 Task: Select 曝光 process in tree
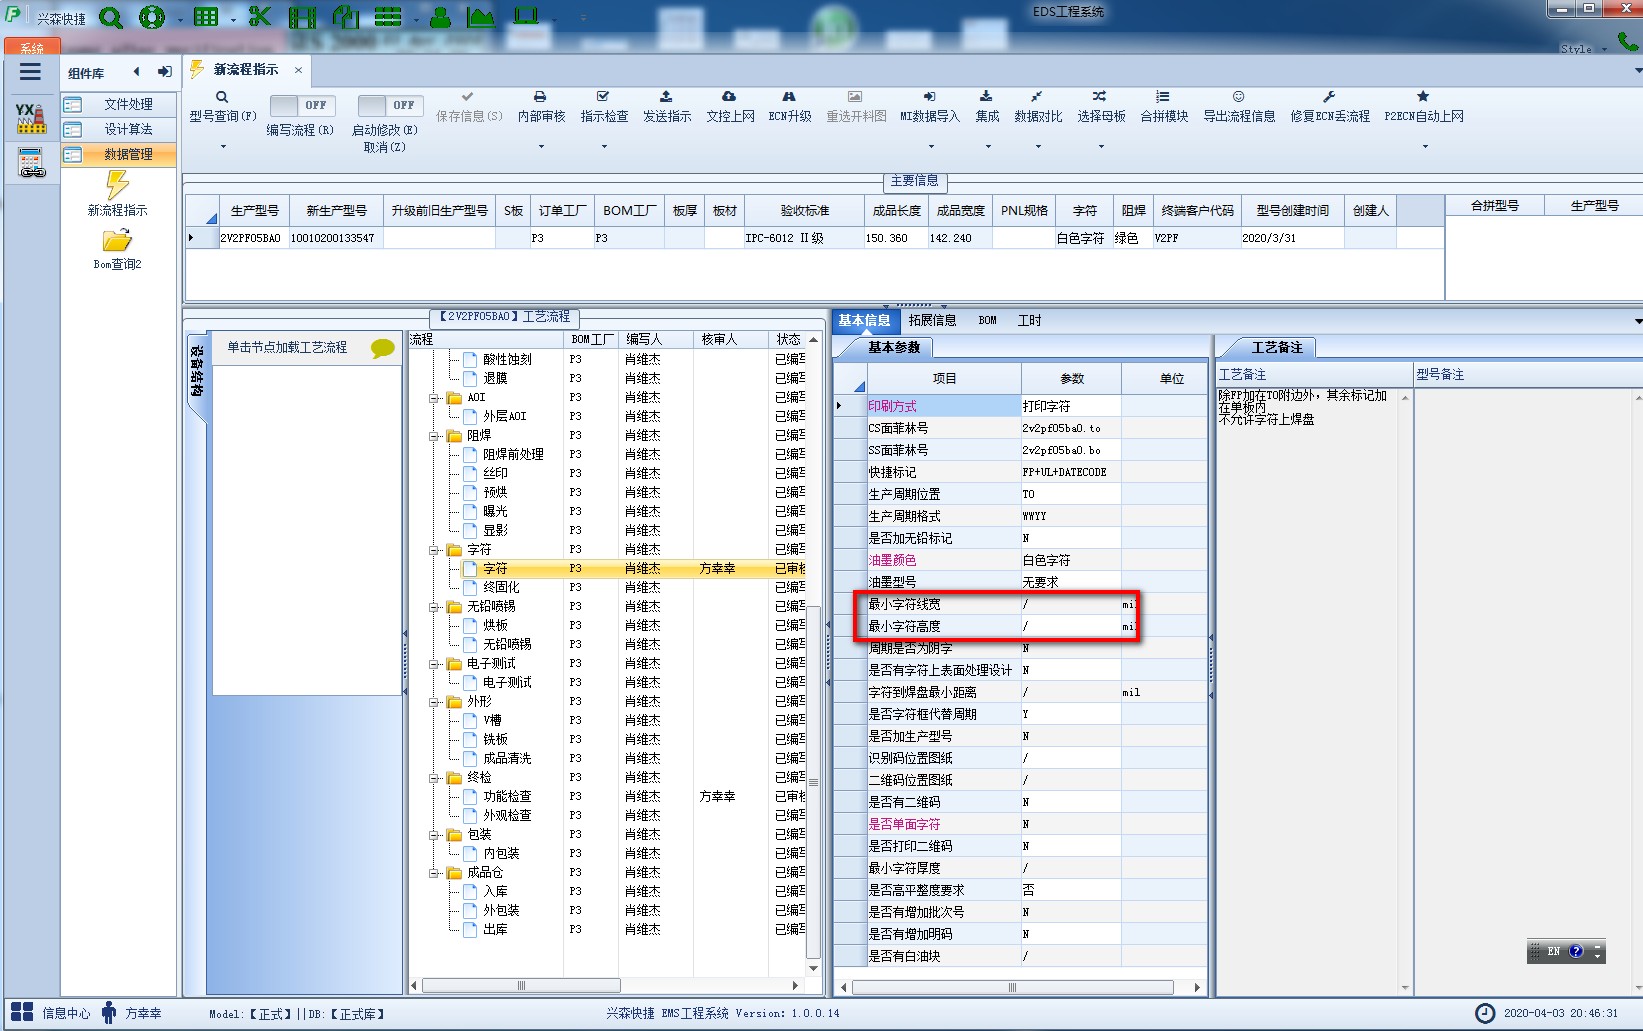click(495, 512)
